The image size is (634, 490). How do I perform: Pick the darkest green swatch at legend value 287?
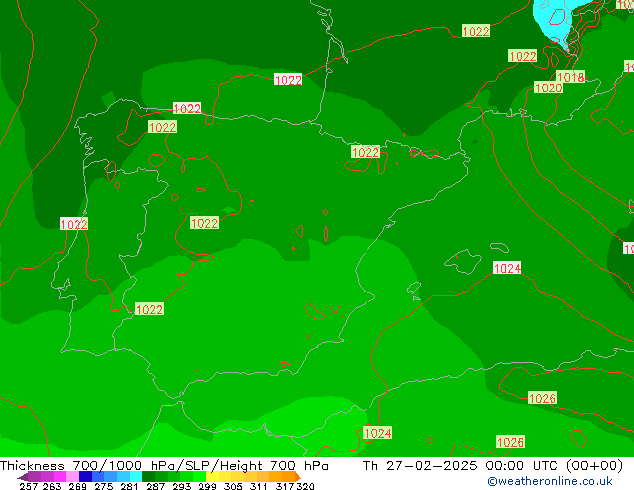pos(148,477)
